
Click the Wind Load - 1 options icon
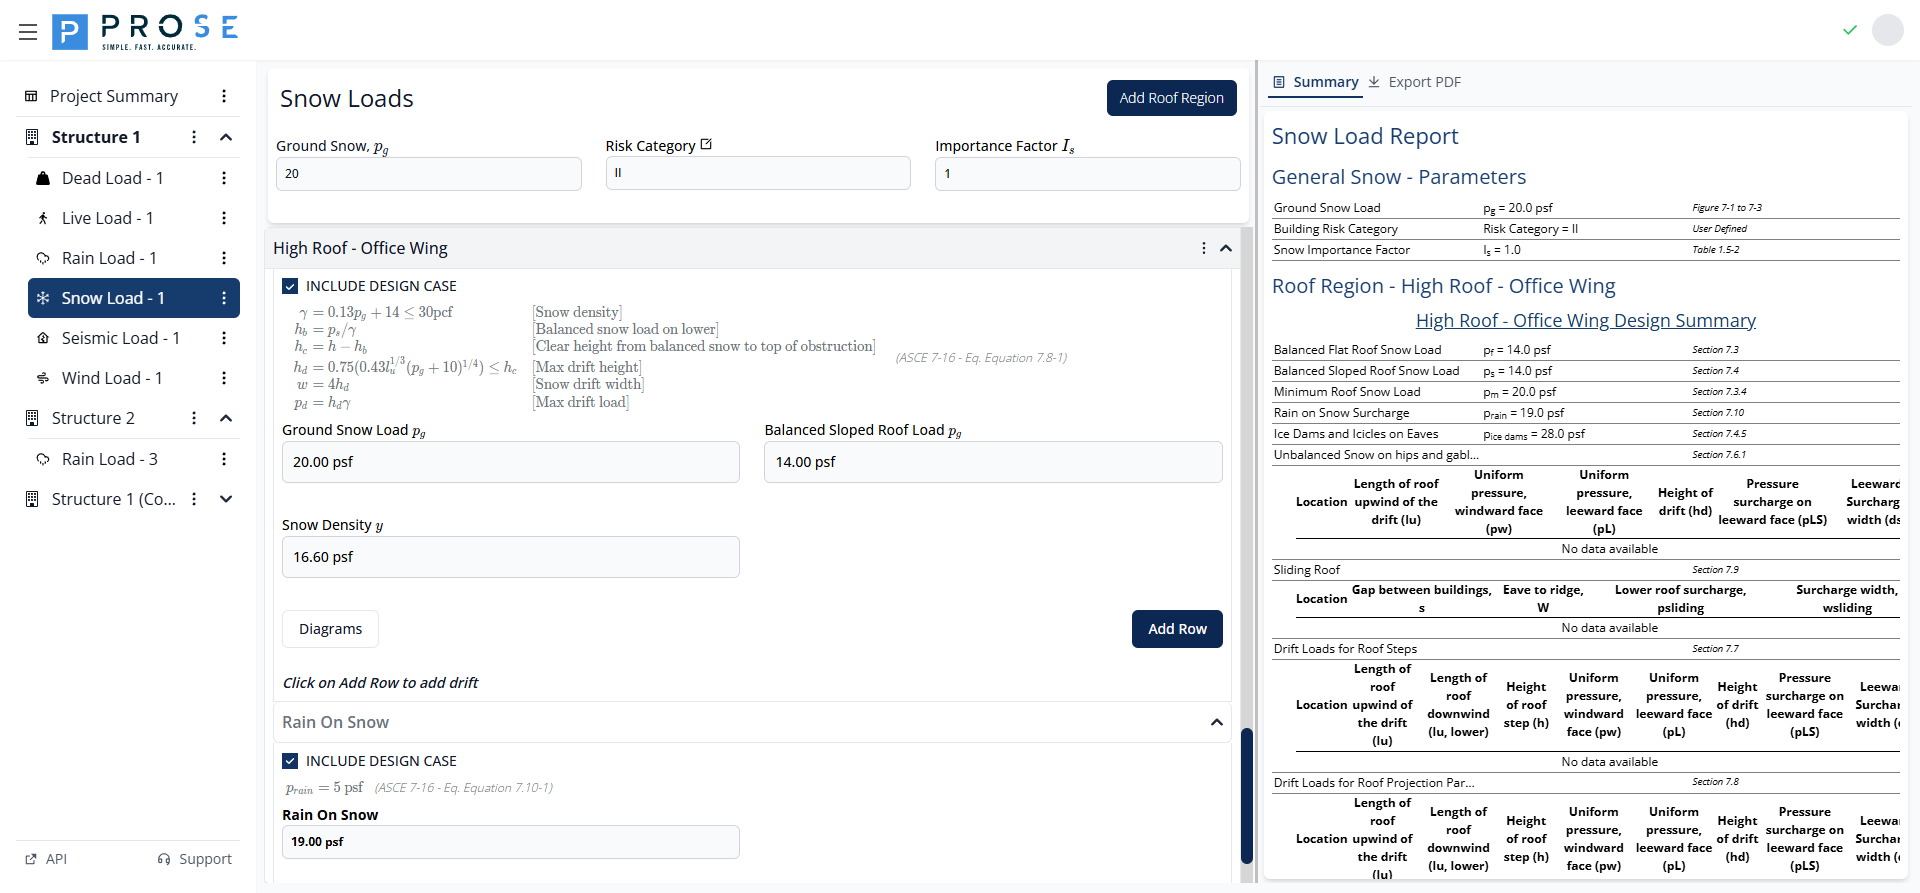[x=224, y=378]
